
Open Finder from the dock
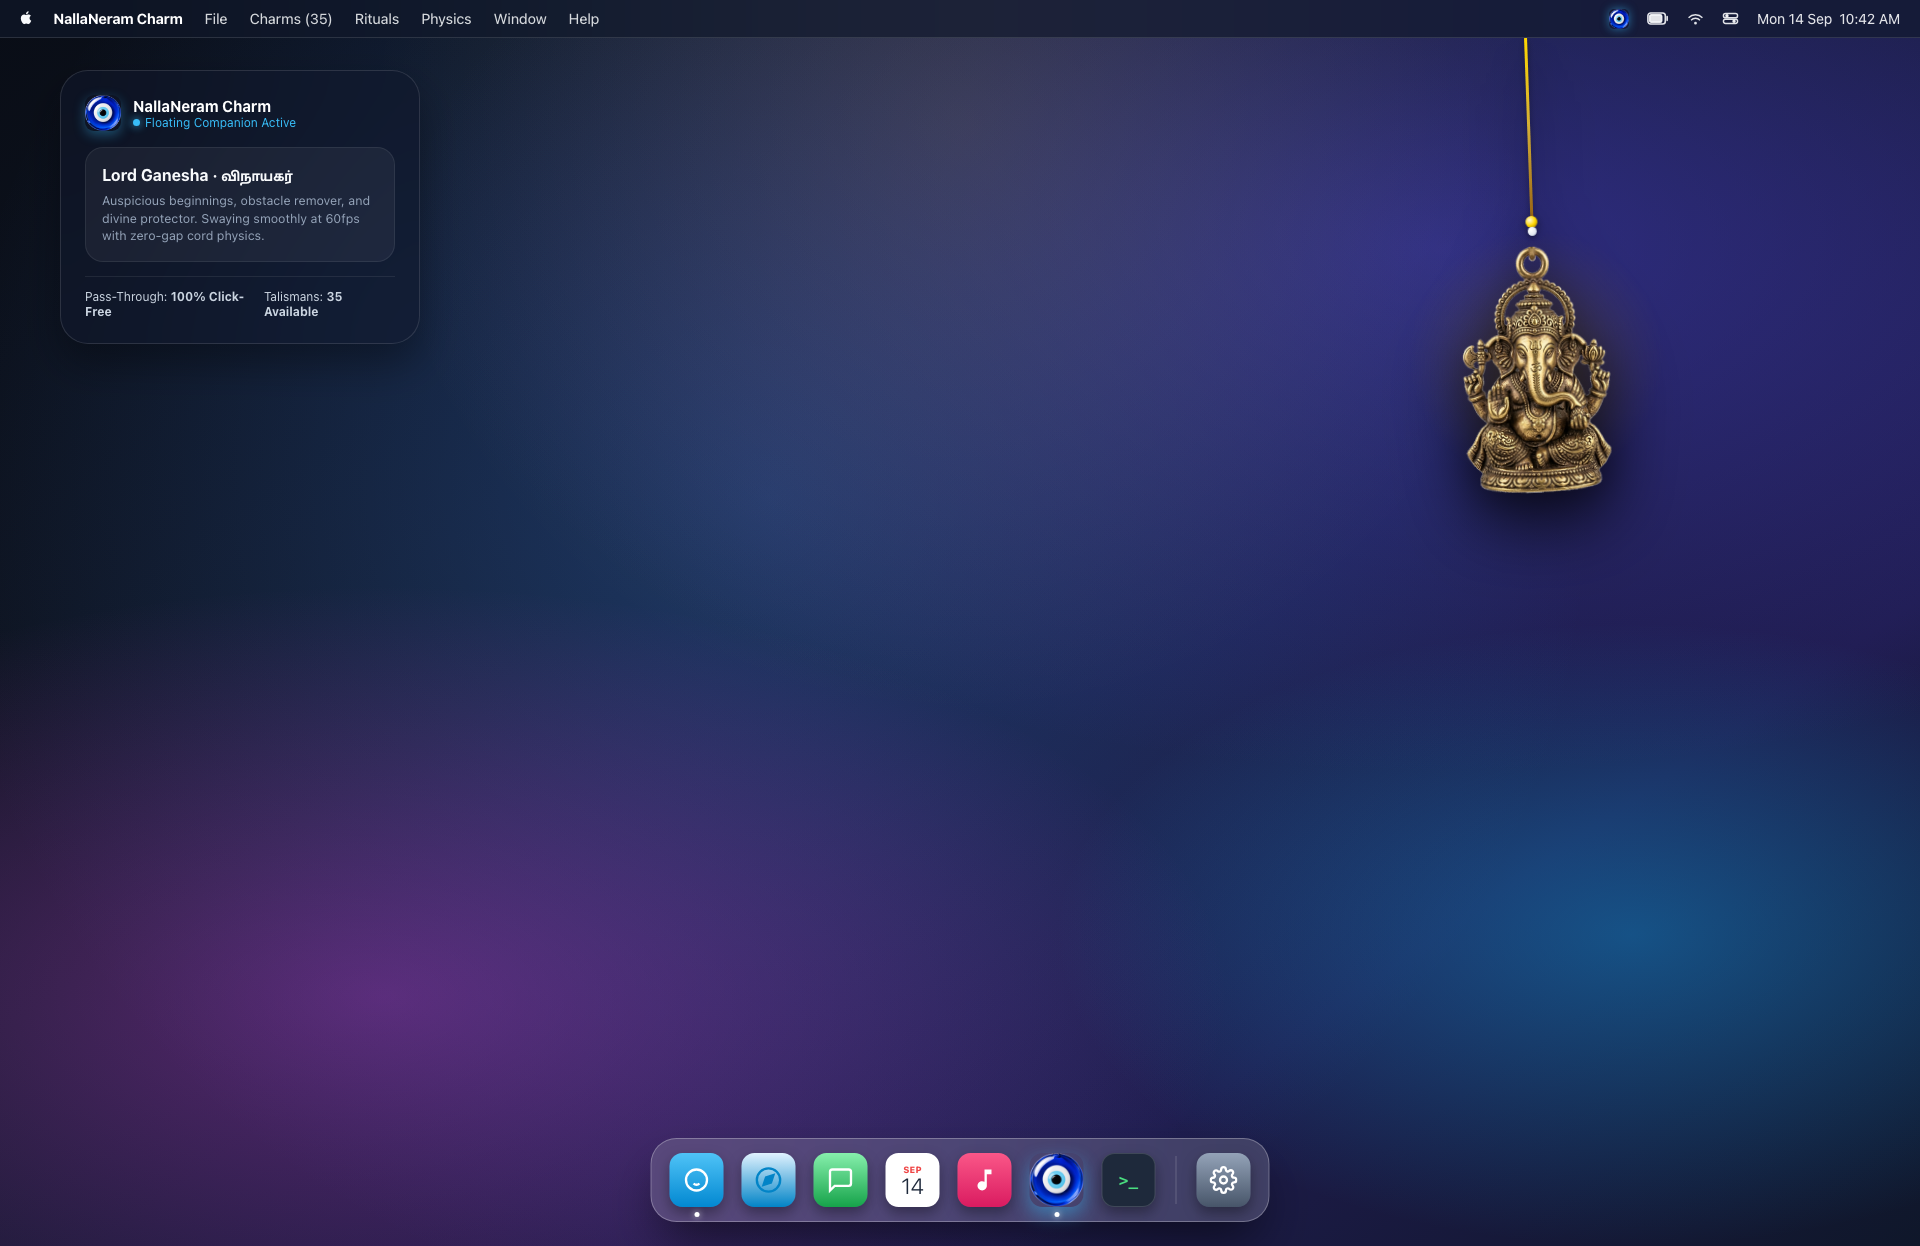(696, 1180)
